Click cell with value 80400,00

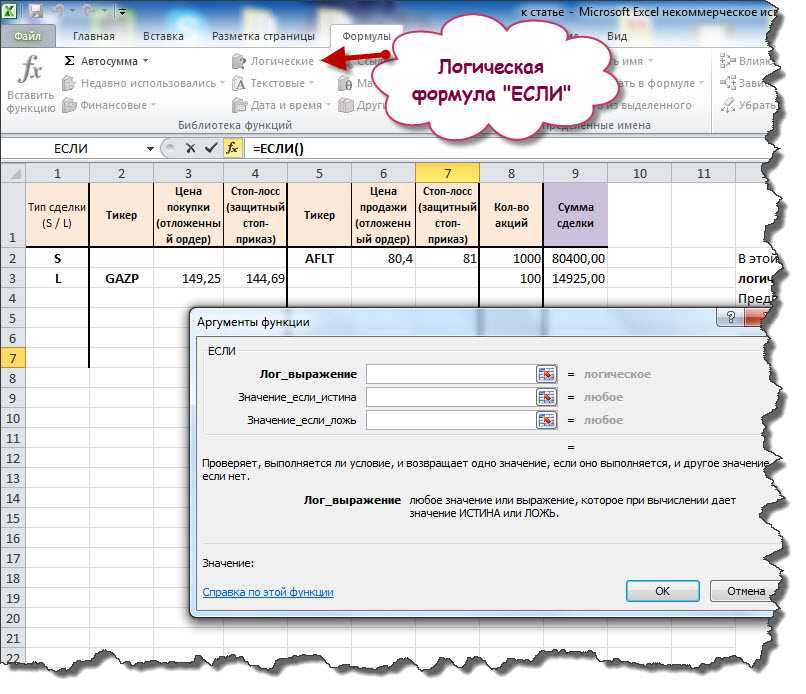575,259
